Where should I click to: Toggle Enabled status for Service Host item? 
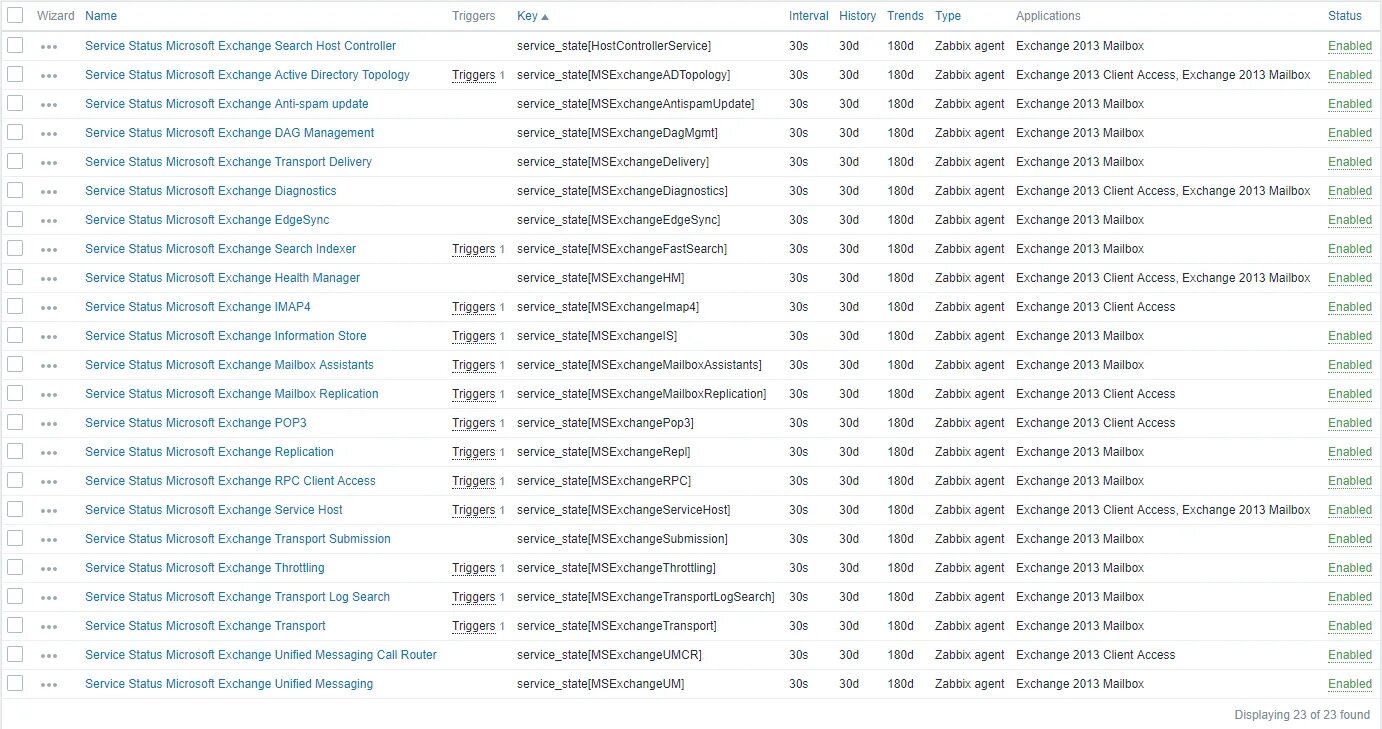coord(1350,510)
